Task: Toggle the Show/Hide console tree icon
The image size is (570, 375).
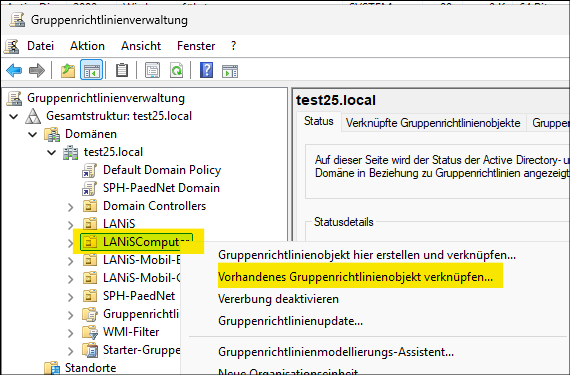Action: pyautogui.click(x=92, y=70)
